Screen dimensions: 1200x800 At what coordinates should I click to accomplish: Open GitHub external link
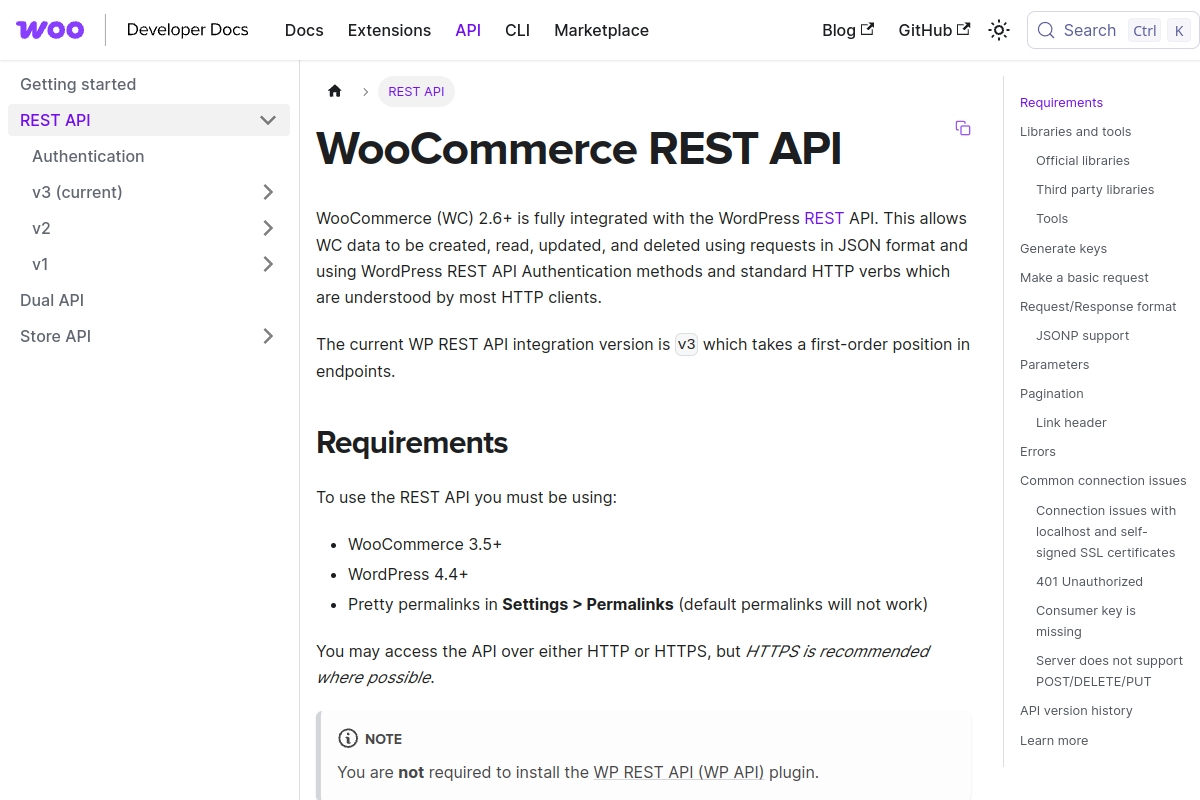coord(934,30)
